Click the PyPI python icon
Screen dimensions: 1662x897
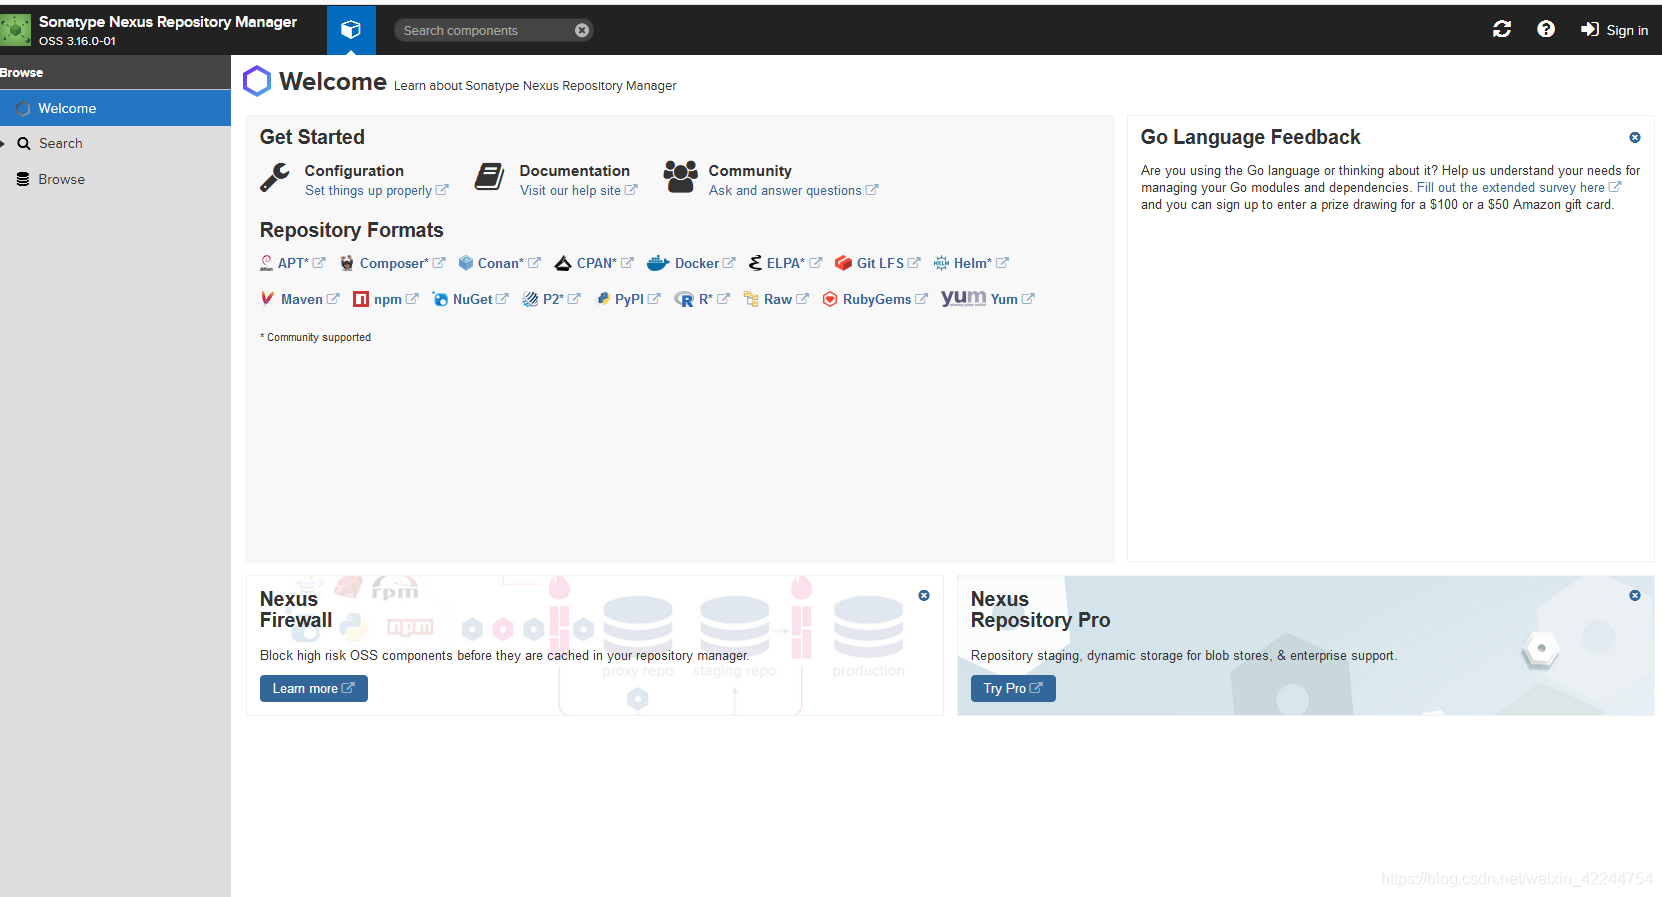[x=603, y=298]
